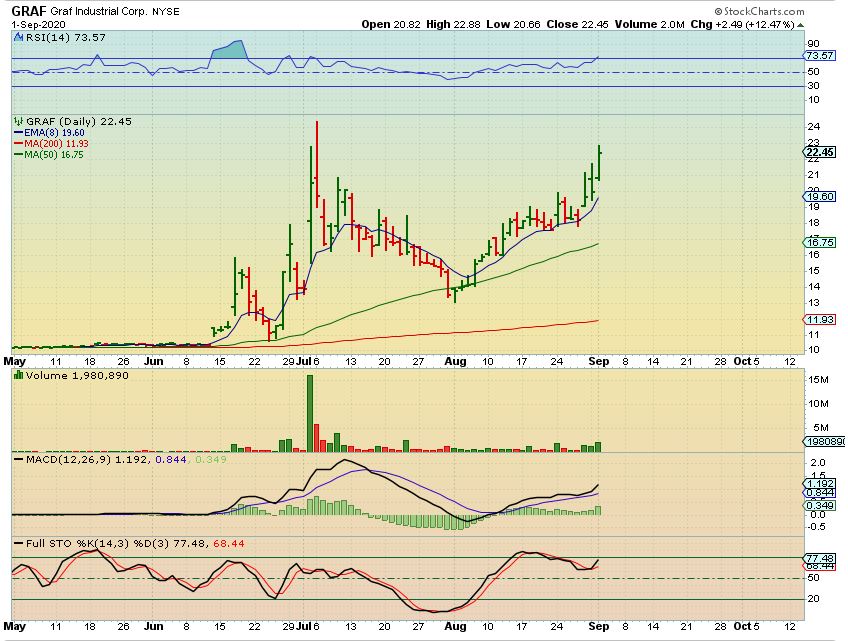Click the Volume histogram legend icon

tap(17, 374)
